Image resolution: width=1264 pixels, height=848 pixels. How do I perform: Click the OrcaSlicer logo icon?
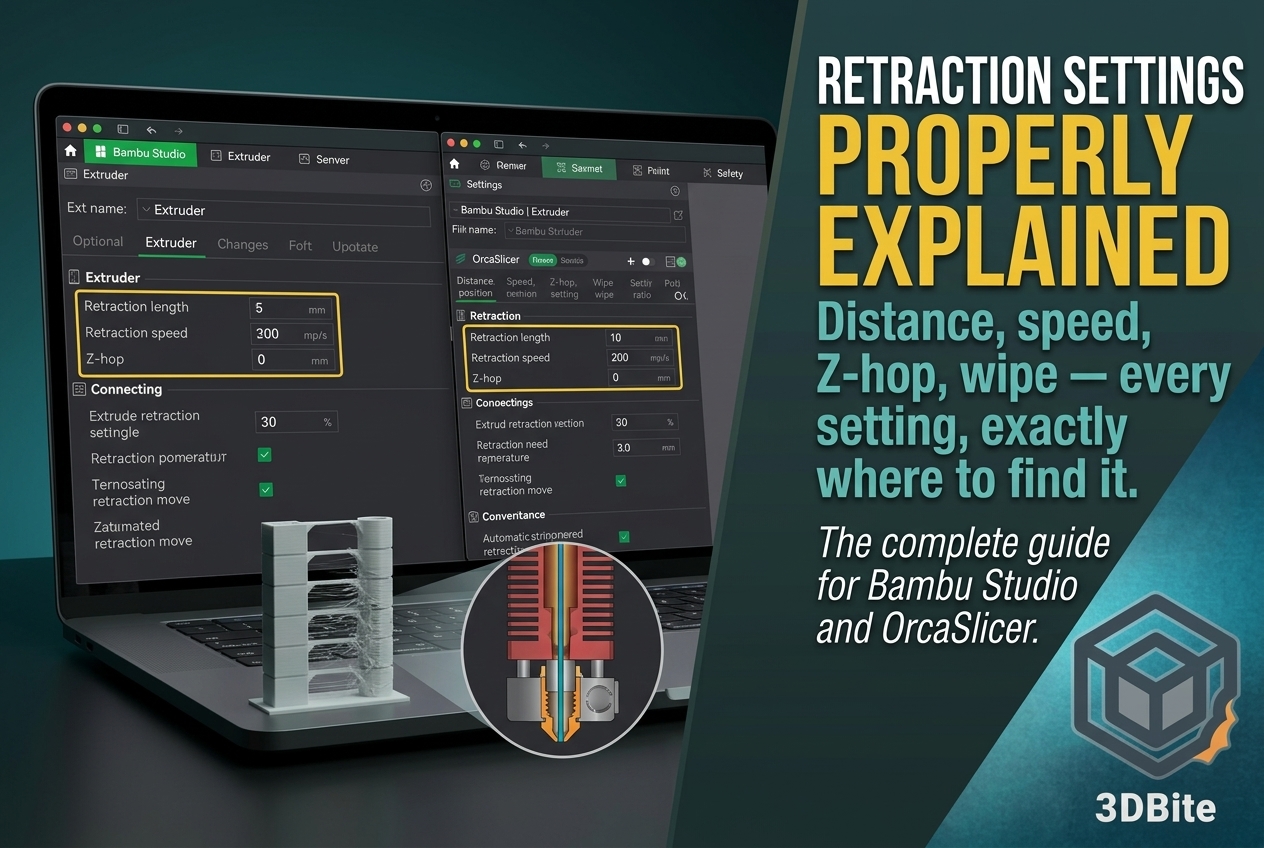pyautogui.click(x=460, y=259)
